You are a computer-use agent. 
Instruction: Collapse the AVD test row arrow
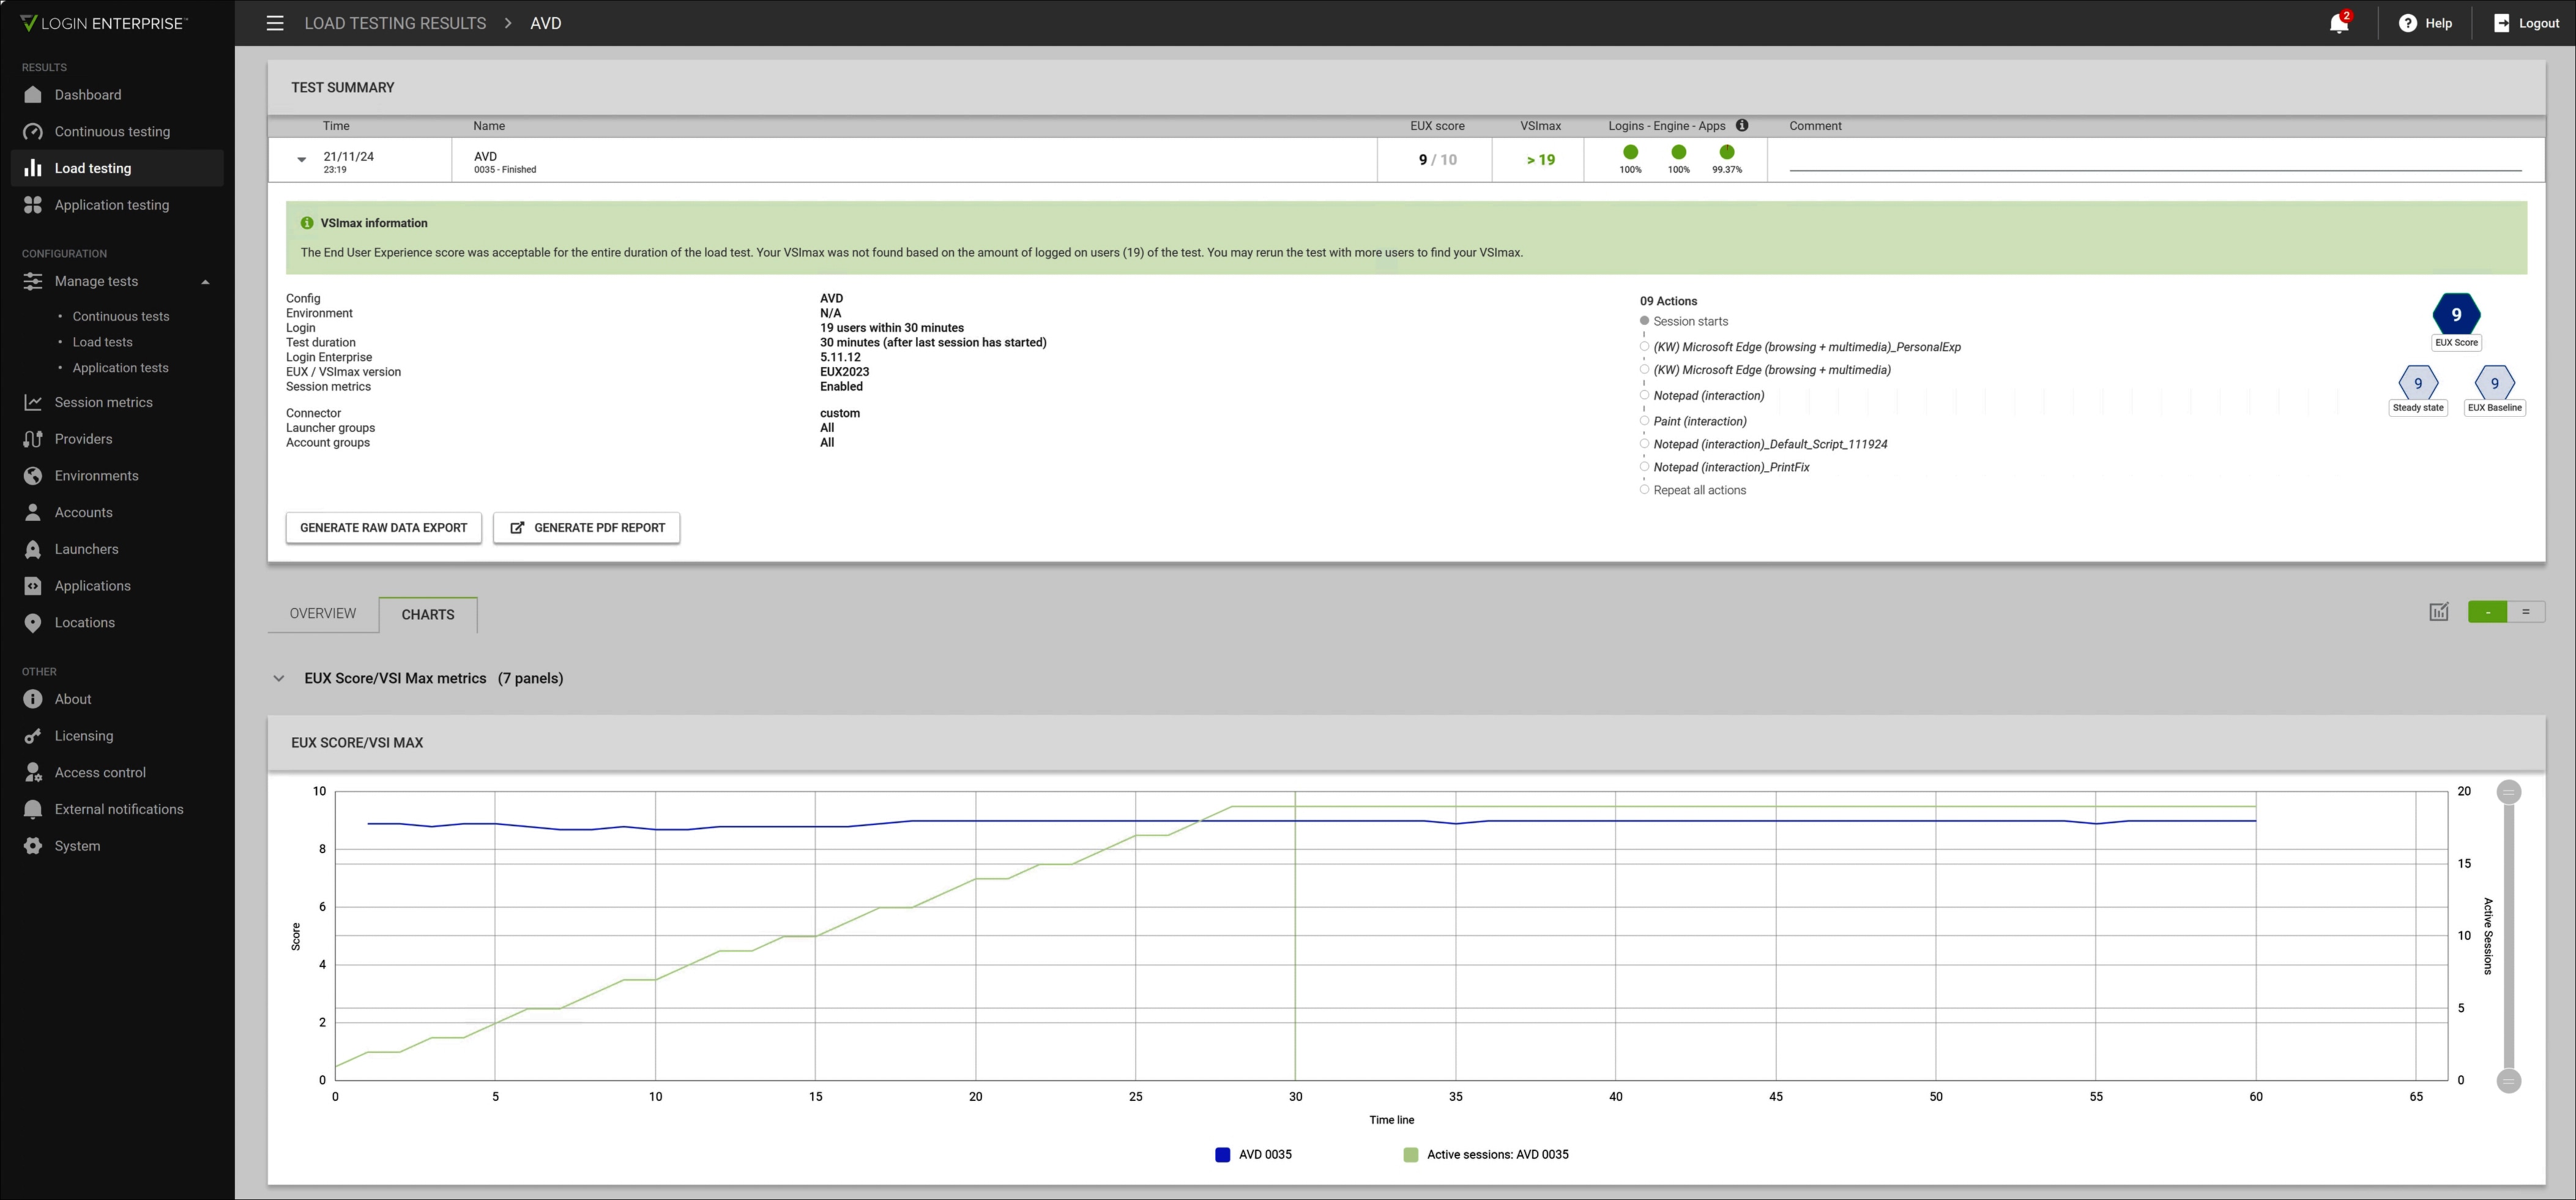(x=301, y=160)
